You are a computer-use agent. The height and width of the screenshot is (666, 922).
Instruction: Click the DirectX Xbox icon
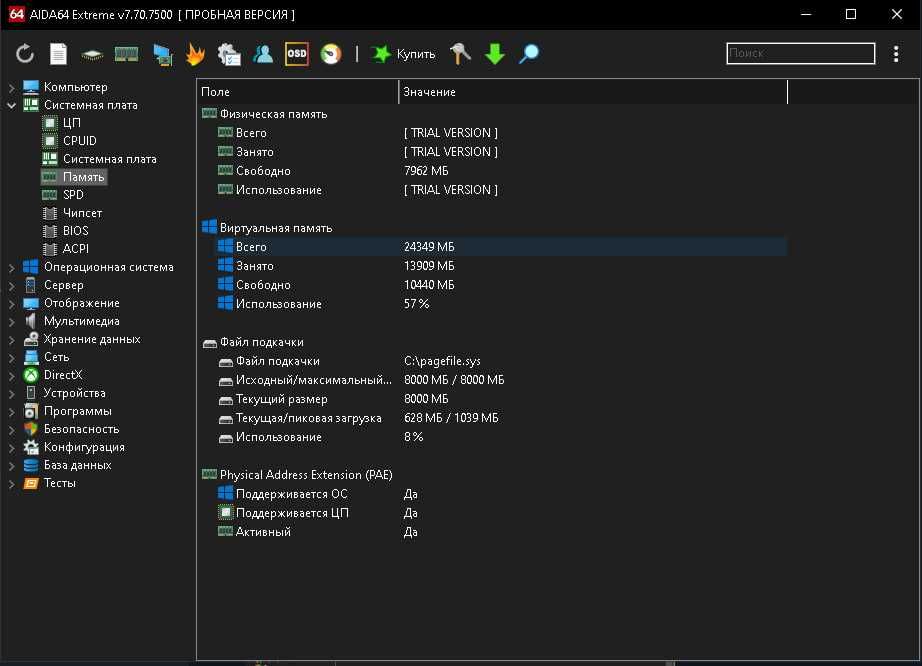(x=31, y=375)
